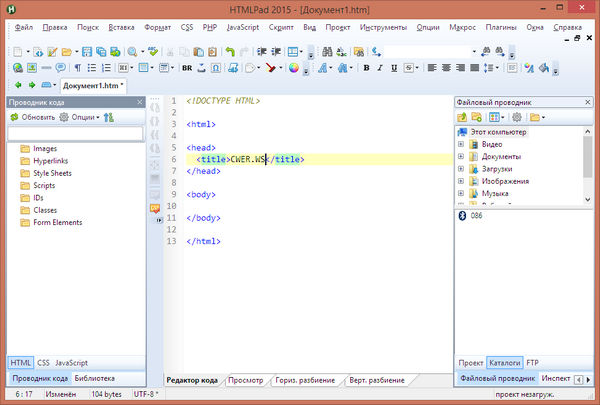Toggle Italic formatting button

point(382,69)
